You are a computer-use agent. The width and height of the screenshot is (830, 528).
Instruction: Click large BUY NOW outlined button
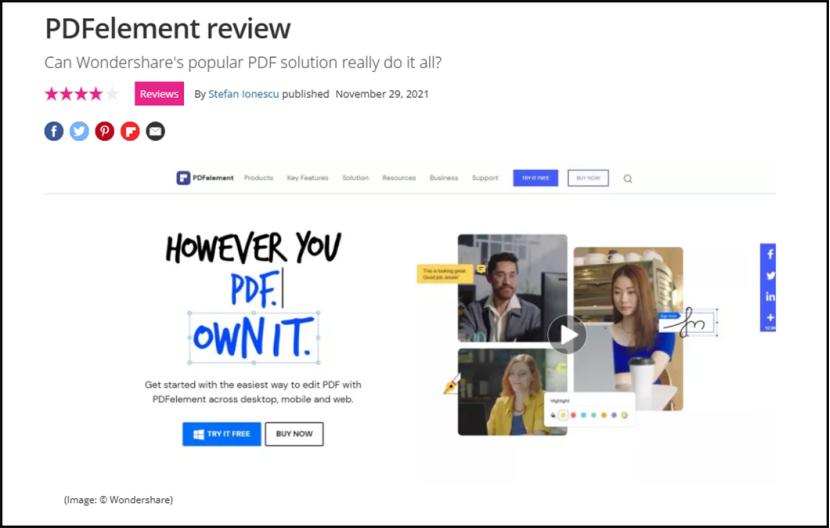point(294,434)
